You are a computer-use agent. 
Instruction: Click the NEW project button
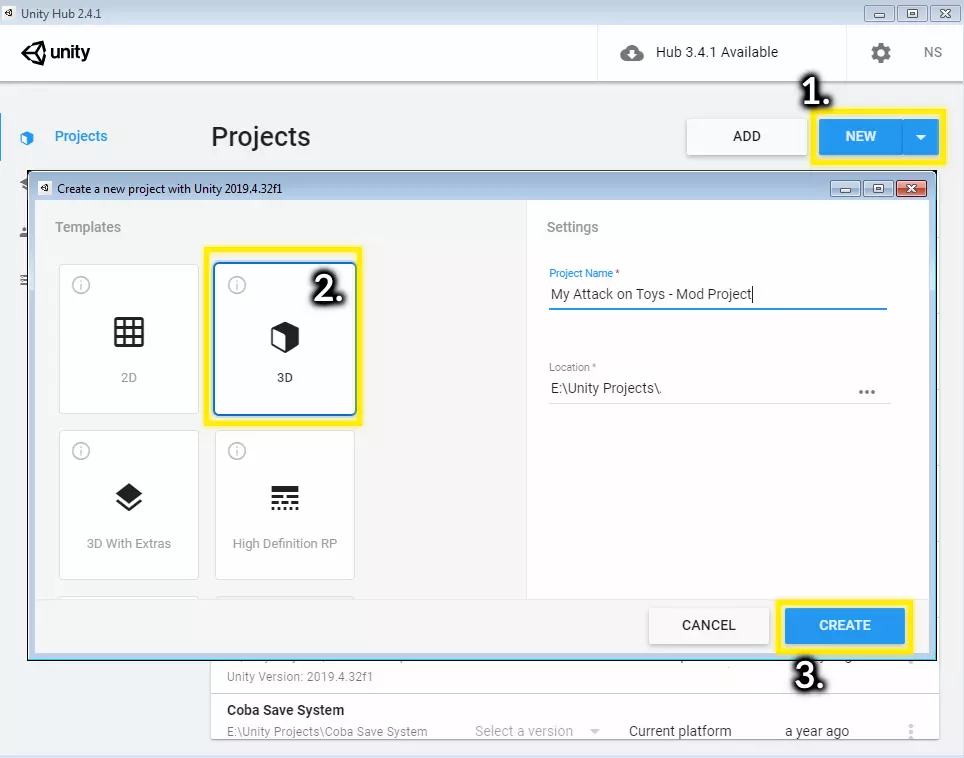(x=860, y=136)
